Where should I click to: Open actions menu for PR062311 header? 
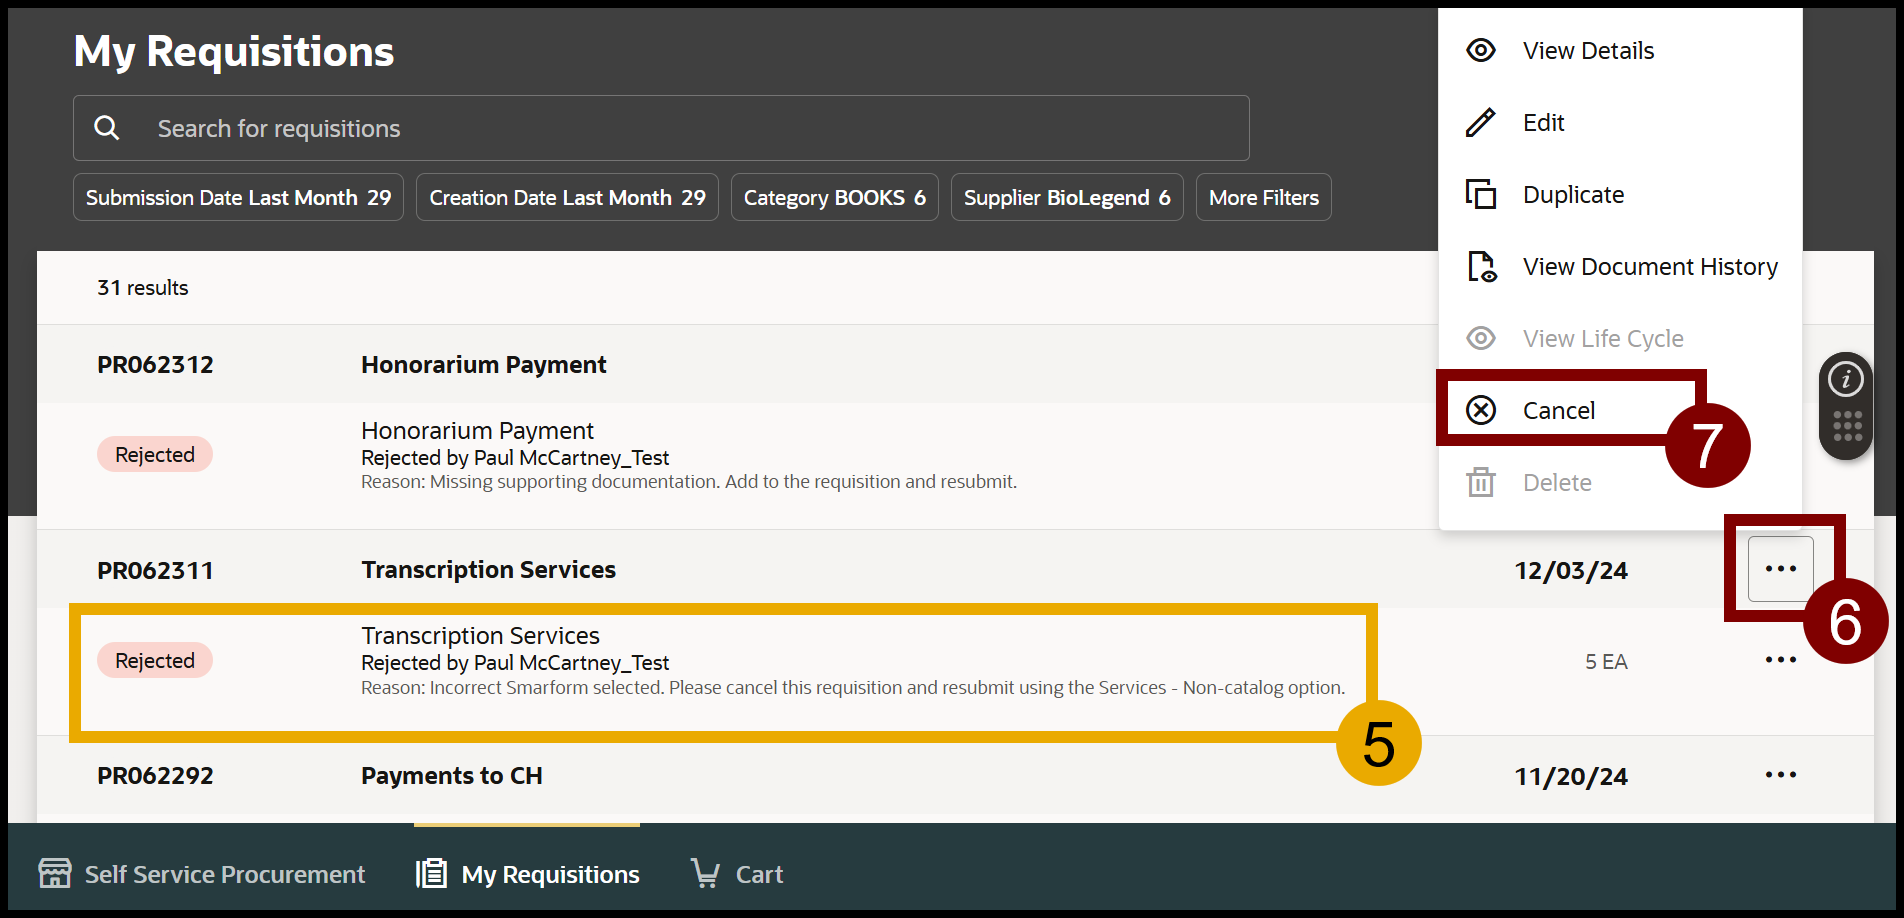point(1780,569)
